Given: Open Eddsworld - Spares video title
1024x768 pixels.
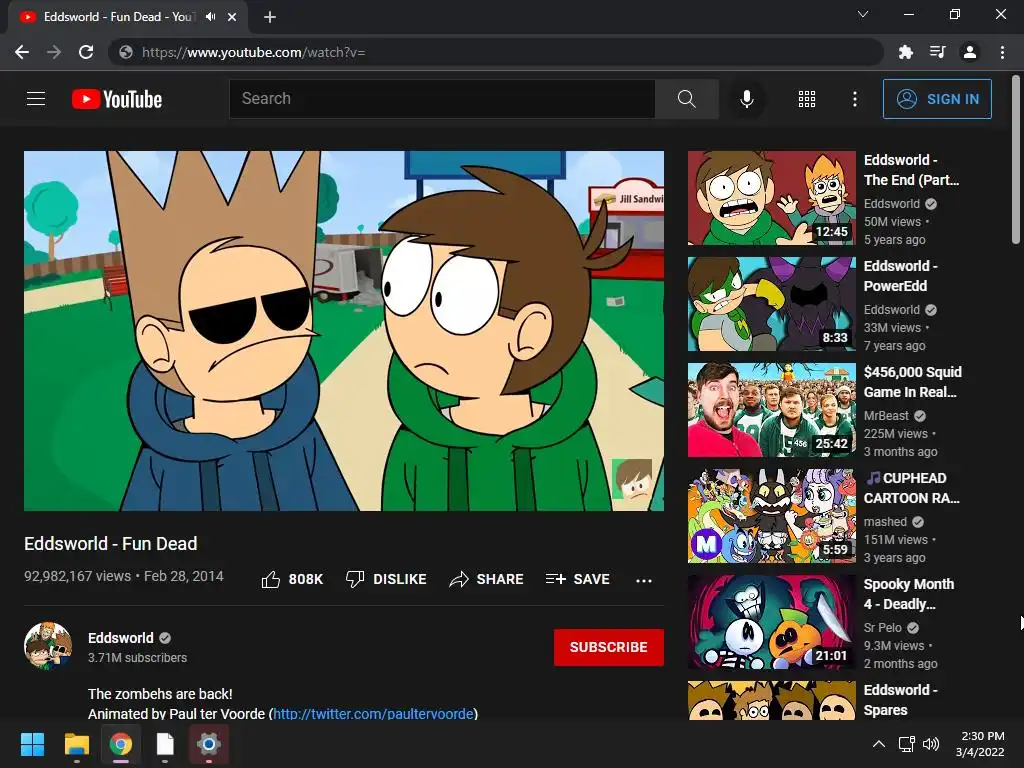Looking at the screenshot, I should click(x=900, y=700).
